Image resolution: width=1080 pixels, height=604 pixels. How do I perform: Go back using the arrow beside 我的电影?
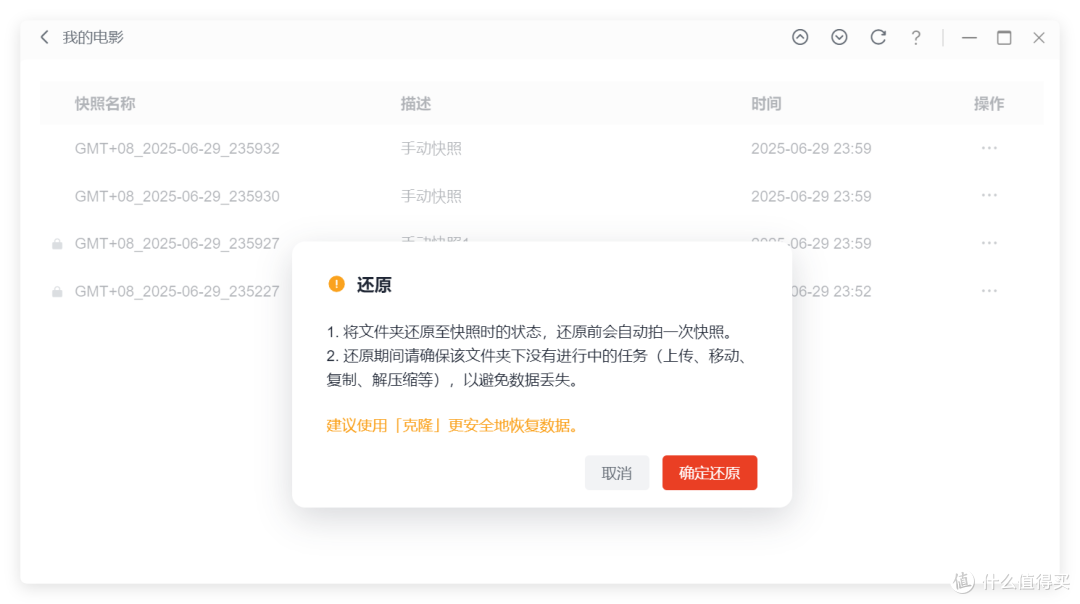(x=45, y=37)
